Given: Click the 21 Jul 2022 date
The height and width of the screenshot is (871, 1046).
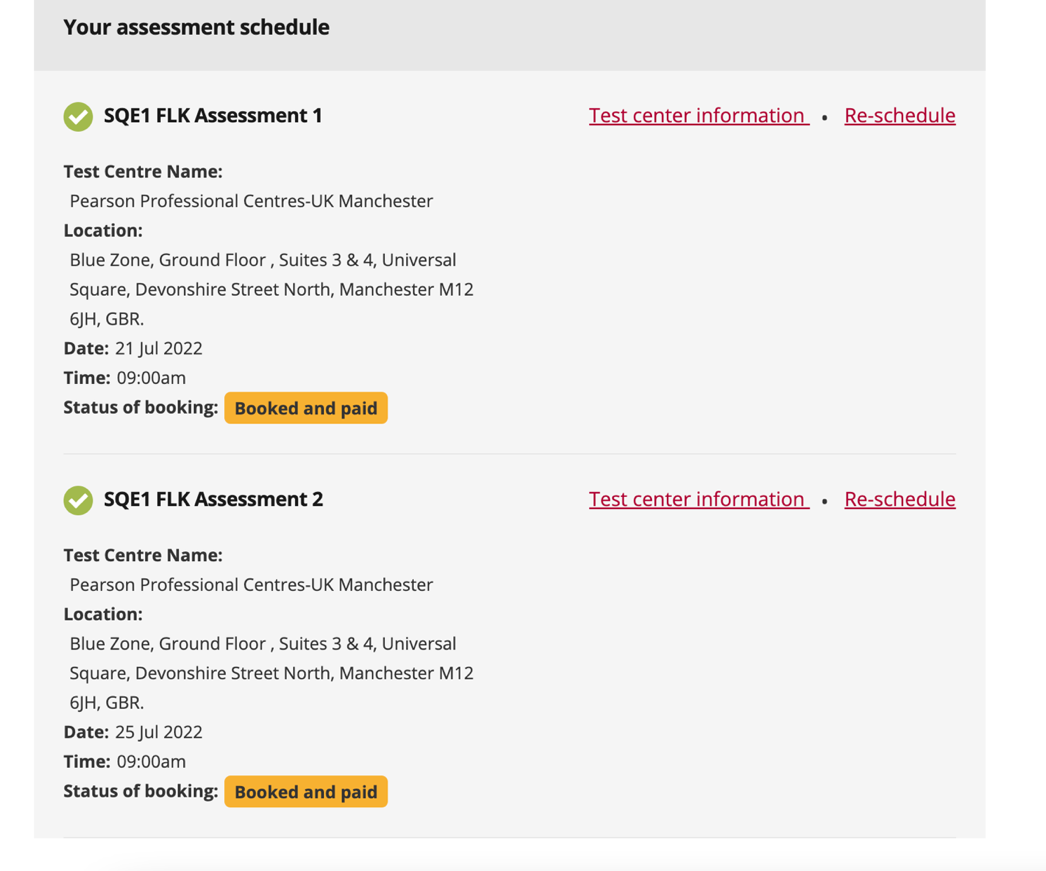Looking at the screenshot, I should tap(159, 349).
